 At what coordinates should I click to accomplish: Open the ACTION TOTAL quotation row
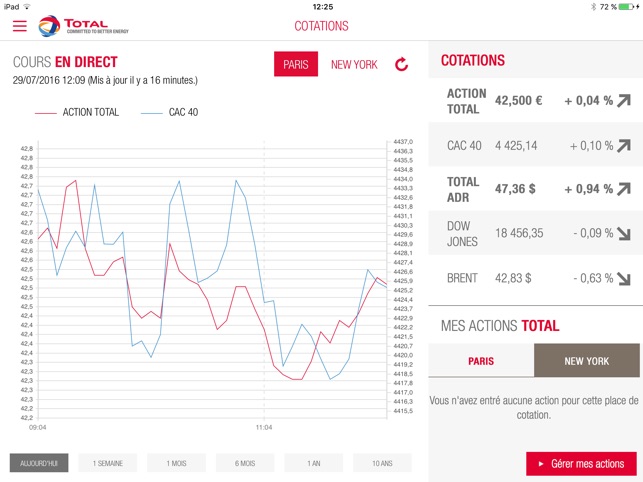click(x=536, y=101)
